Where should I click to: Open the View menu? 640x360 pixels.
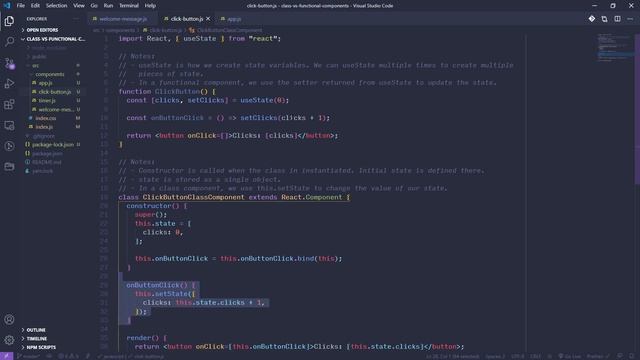point(79,6)
